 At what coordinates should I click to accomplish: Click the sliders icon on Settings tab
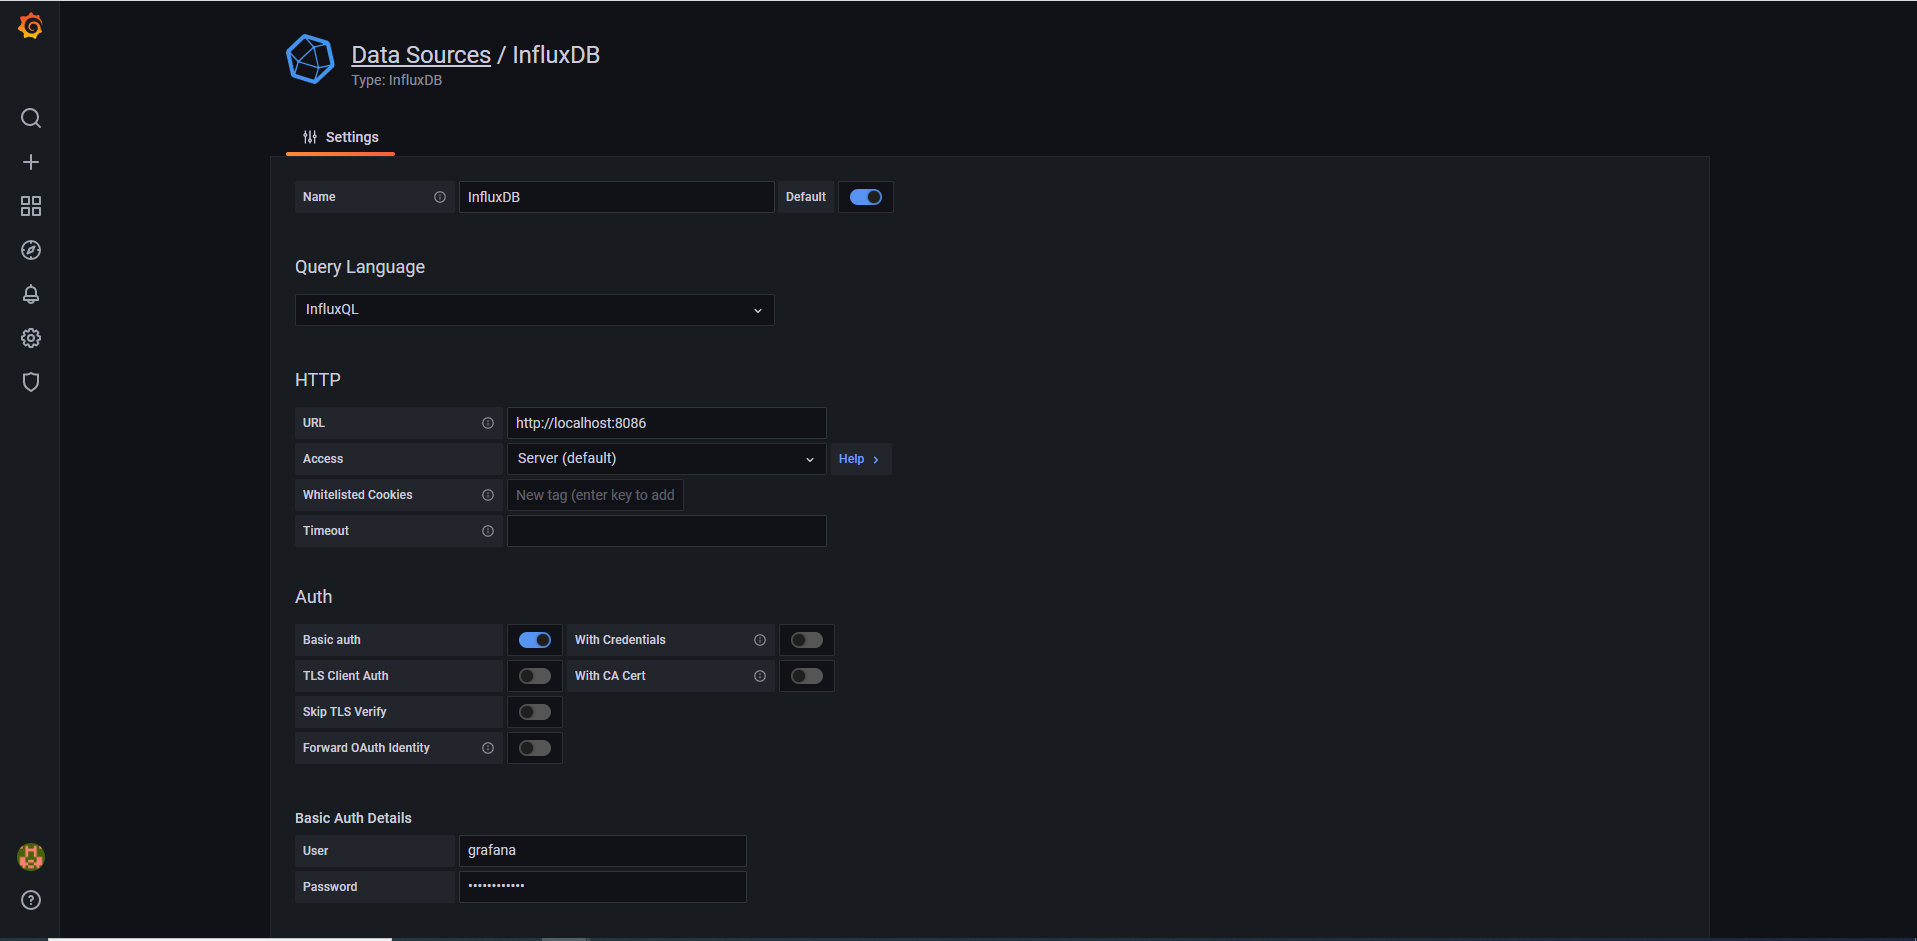pos(310,137)
